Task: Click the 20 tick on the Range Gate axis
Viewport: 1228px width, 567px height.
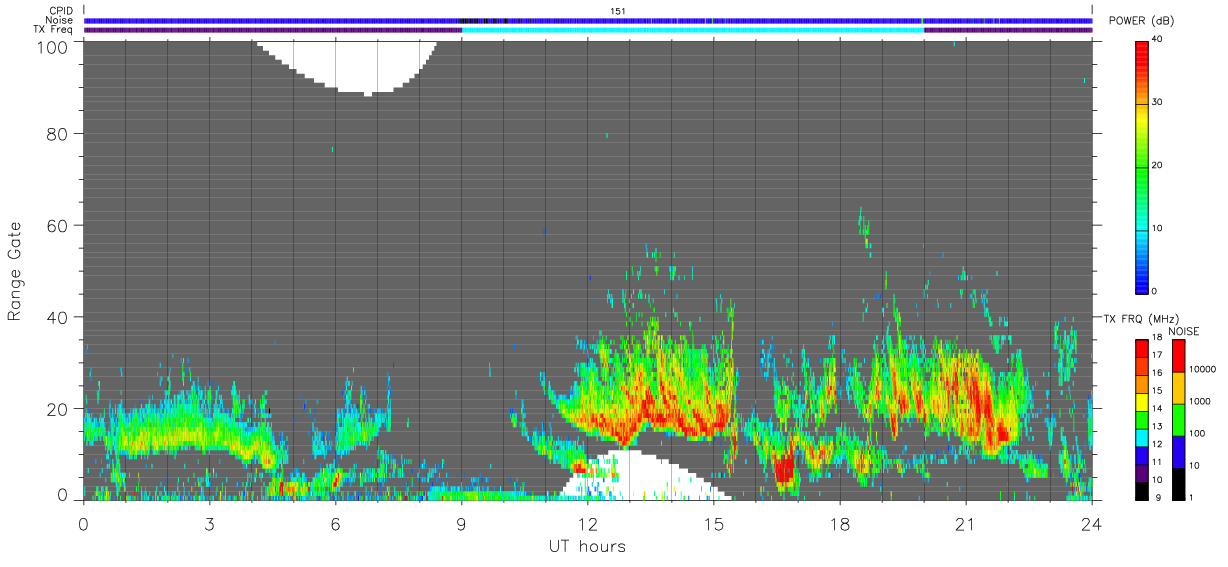Action: pyautogui.click(x=57, y=409)
